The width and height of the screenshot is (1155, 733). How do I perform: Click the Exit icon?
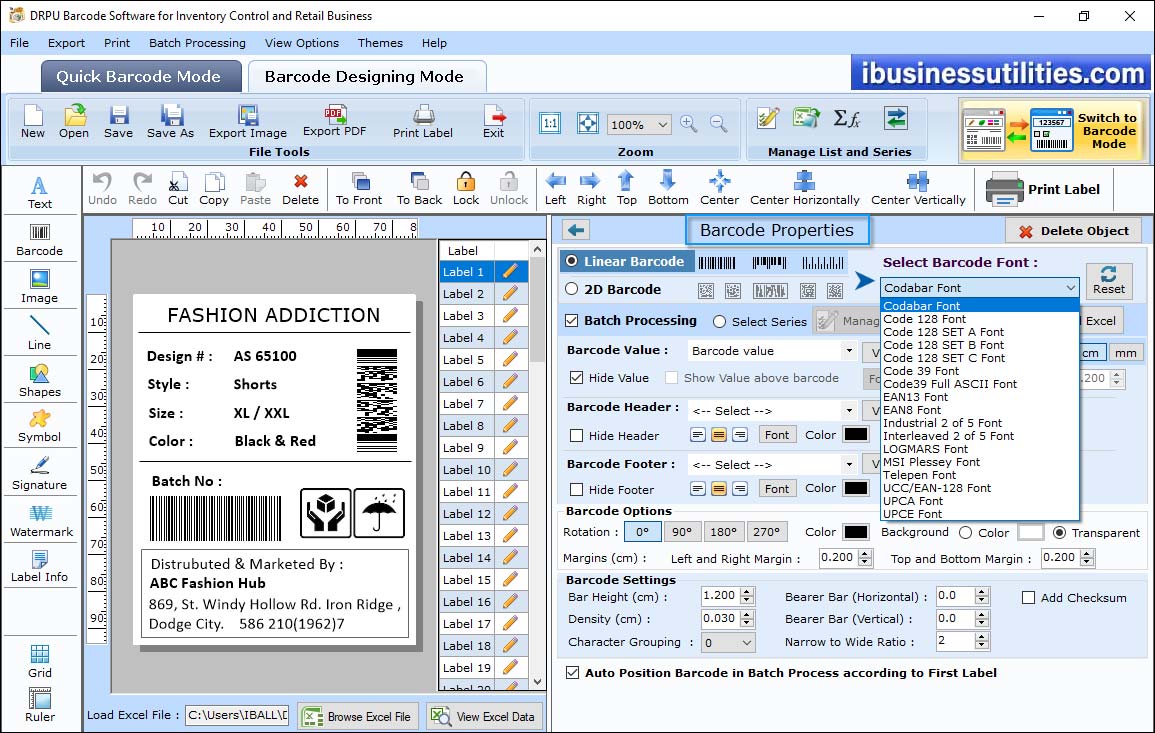click(x=494, y=122)
